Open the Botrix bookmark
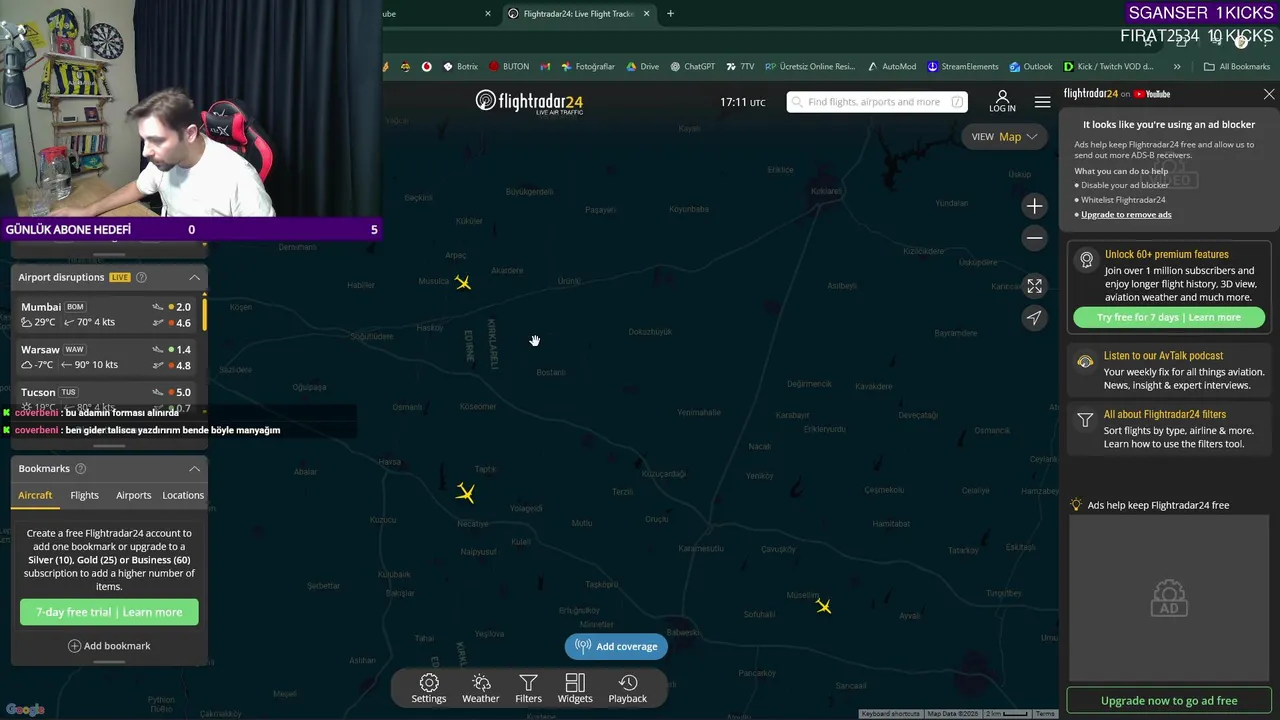1280x720 pixels. [x=460, y=67]
